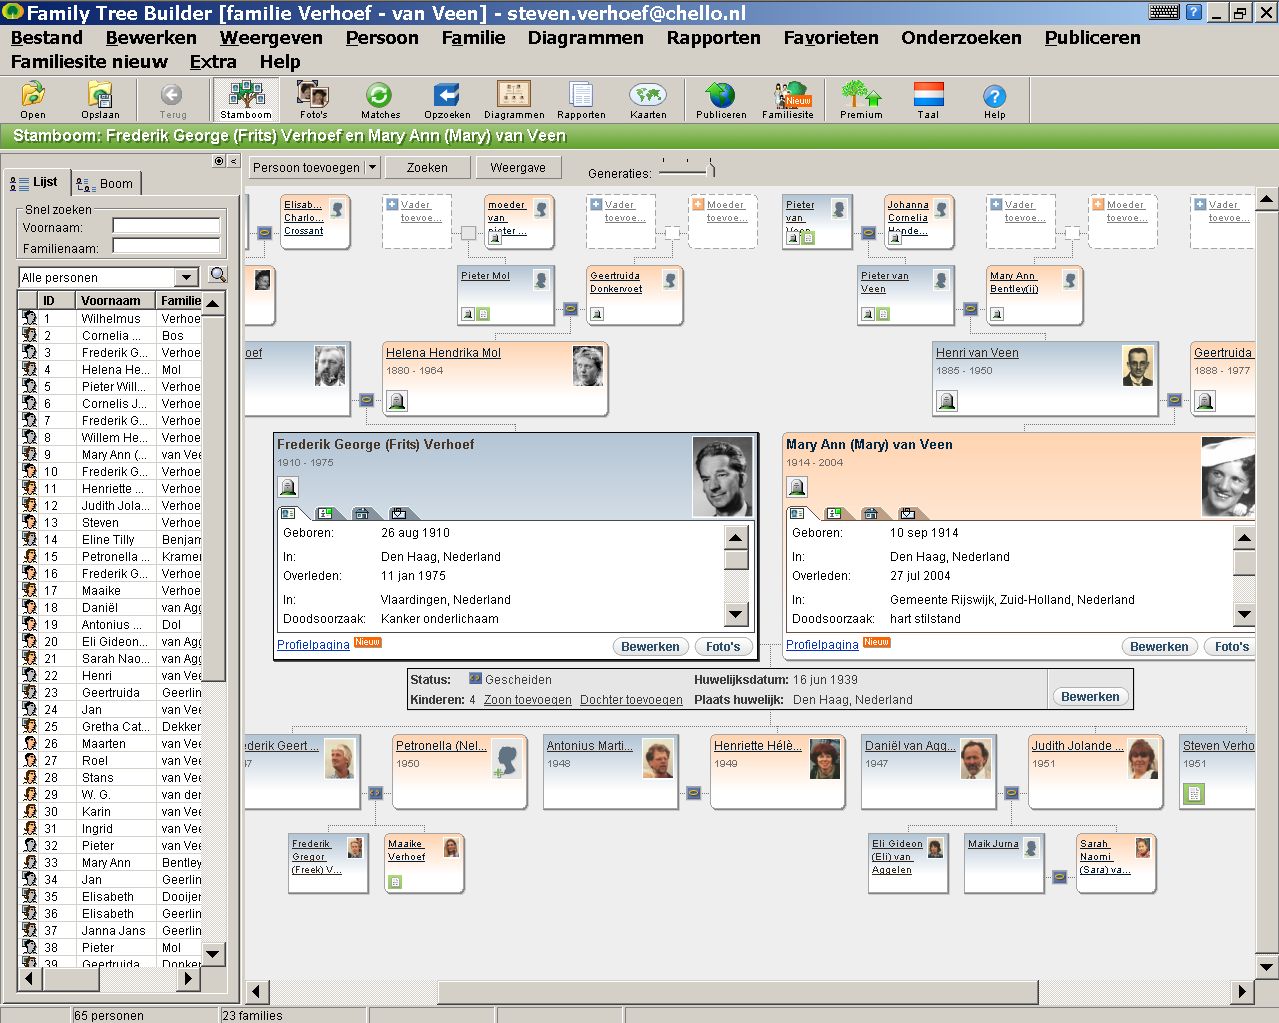1279x1023 pixels.
Task: Collapse the left panel with arrow button
Action: tap(233, 161)
